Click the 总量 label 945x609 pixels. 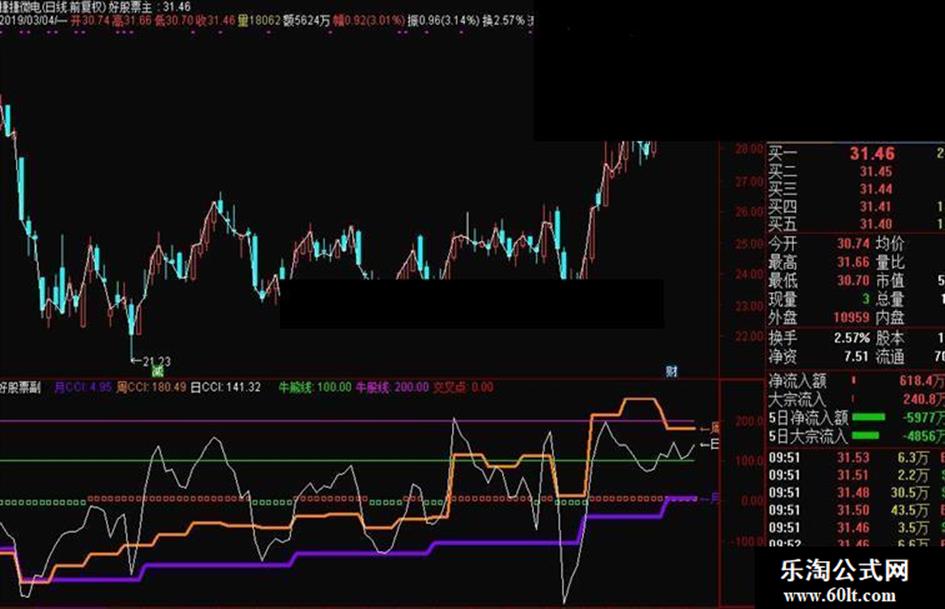890,298
